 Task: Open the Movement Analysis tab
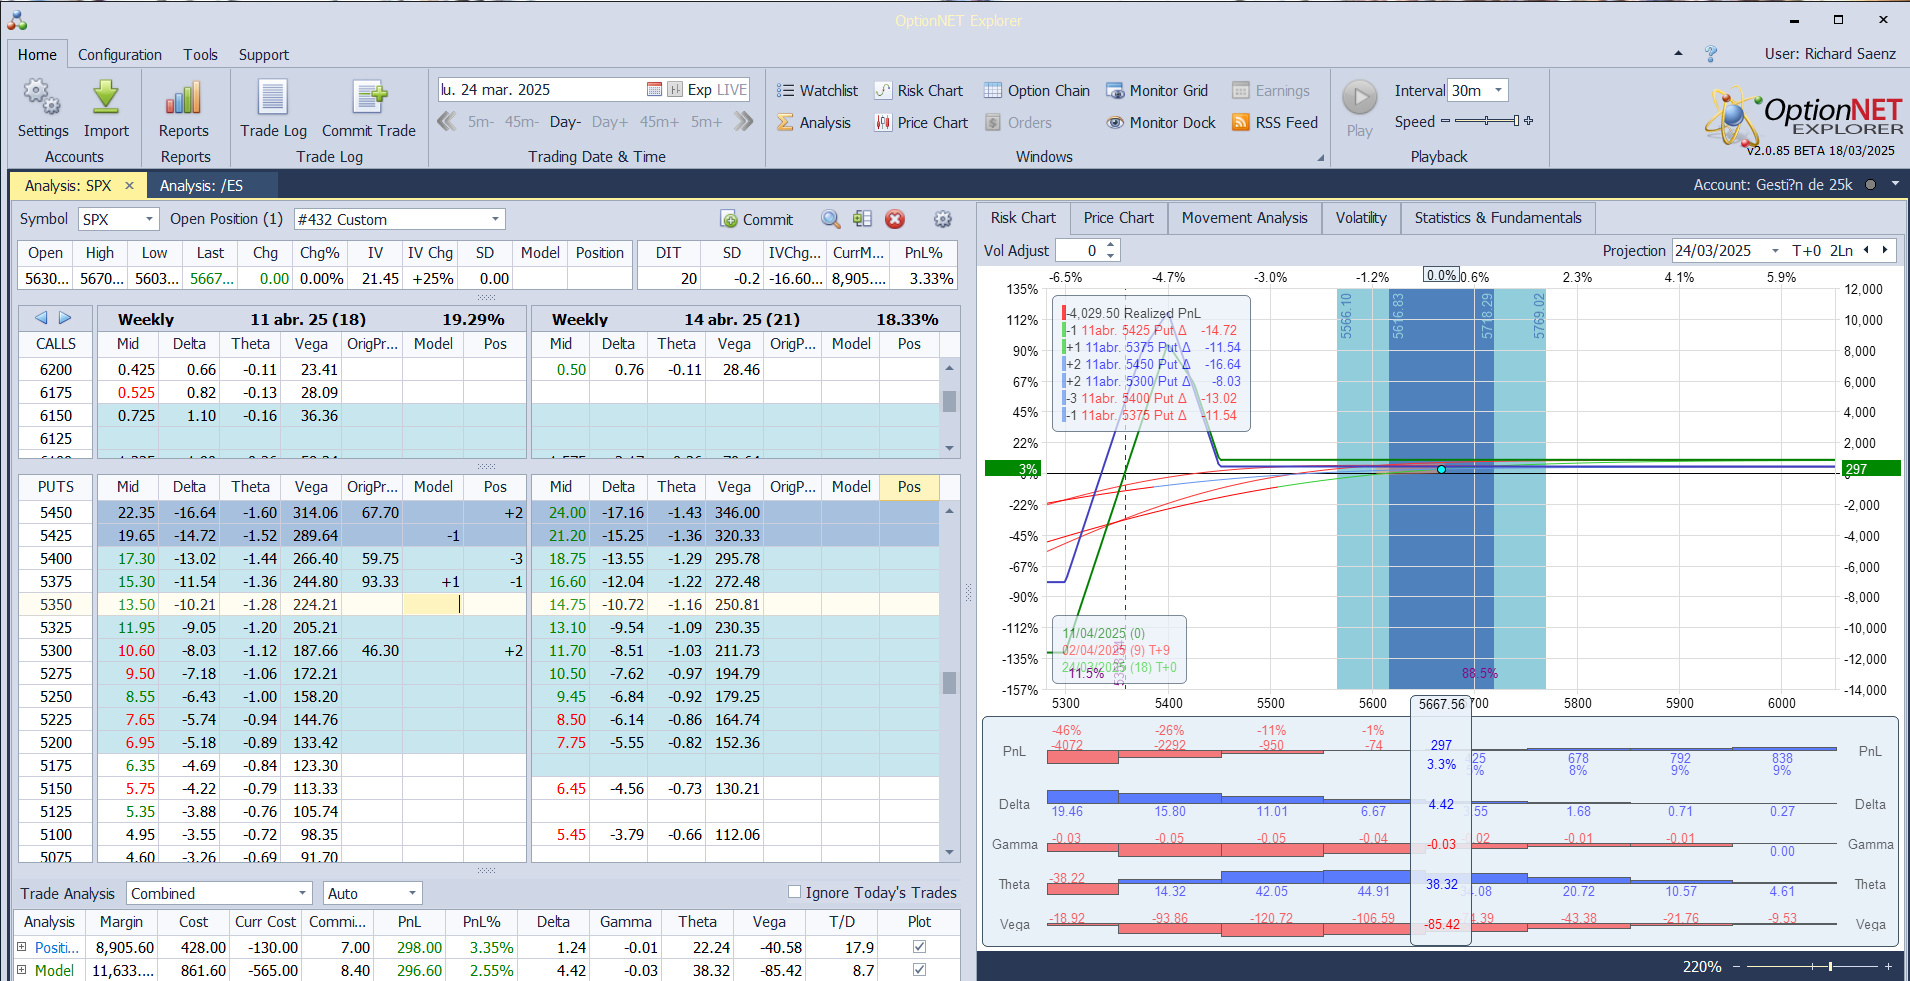click(1244, 218)
